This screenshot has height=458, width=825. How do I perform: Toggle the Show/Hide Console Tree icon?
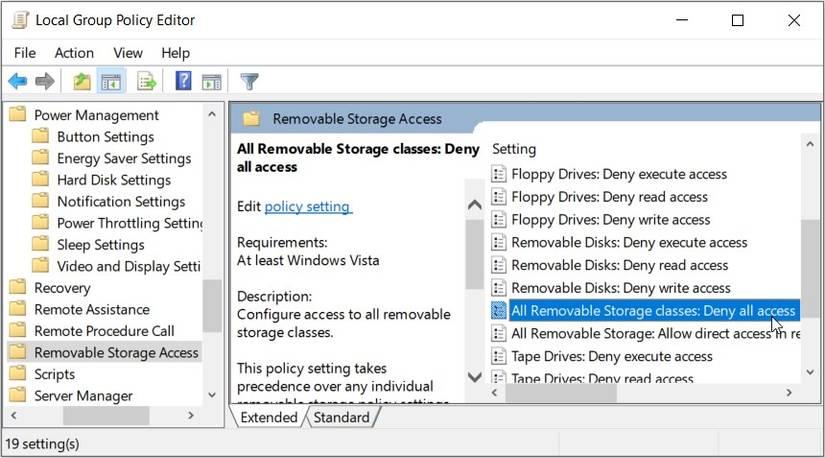click(111, 82)
